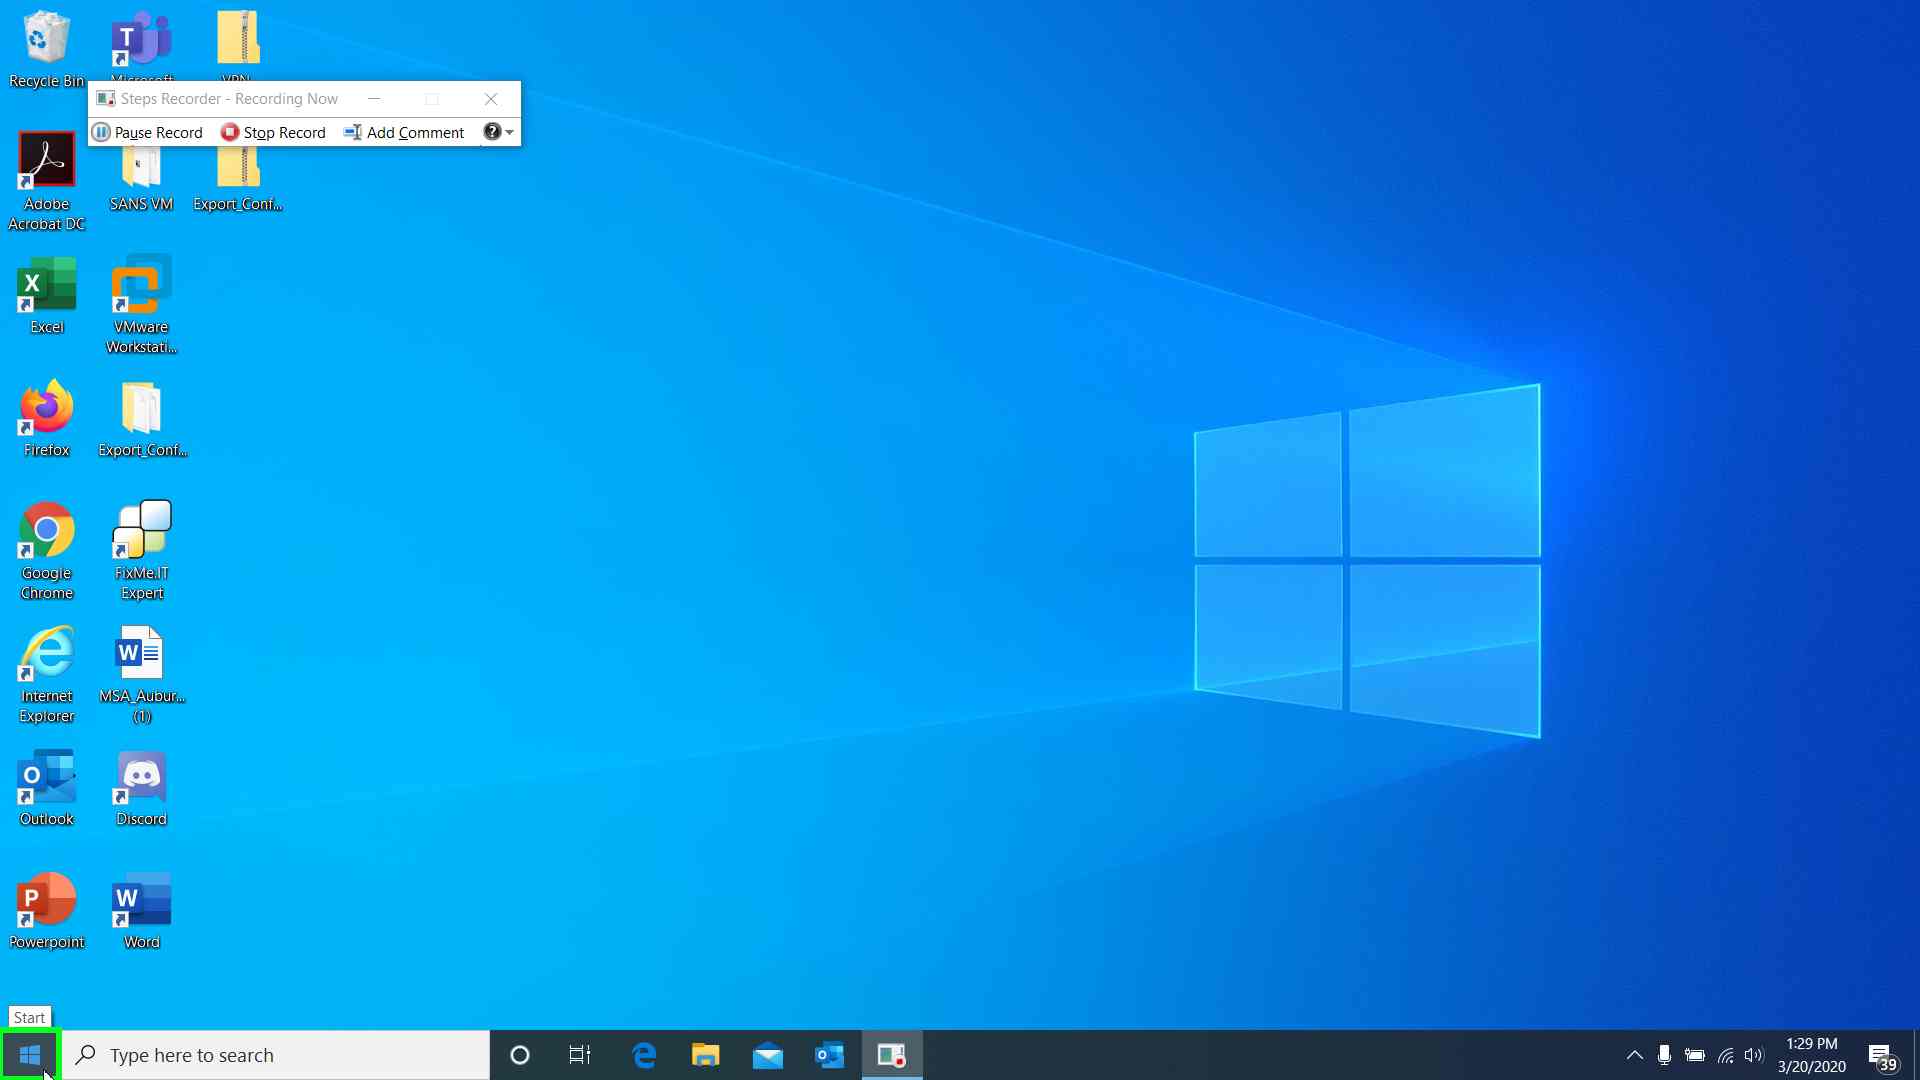The image size is (1920, 1080).
Task: Click the Type here to search box
Action: (276, 1055)
